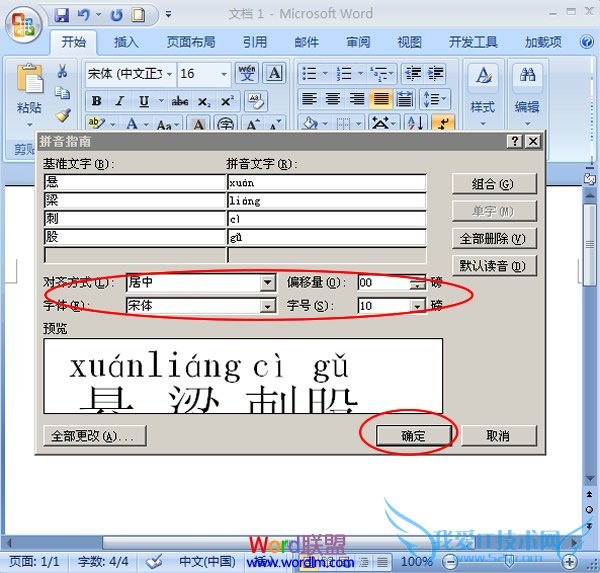This screenshot has width=600, height=573.
Task: Click the xuán pinyin text field
Action: (326, 183)
